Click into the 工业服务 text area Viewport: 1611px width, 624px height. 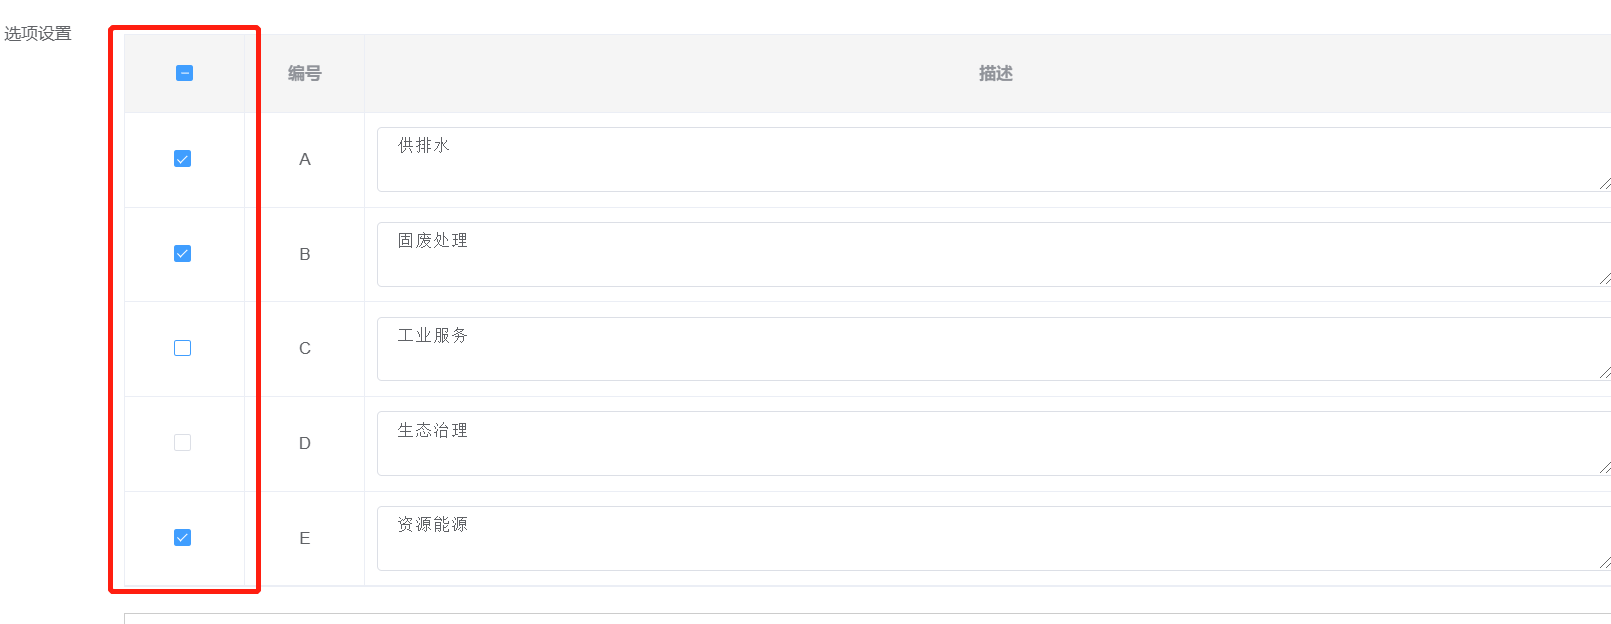pyautogui.click(x=990, y=348)
